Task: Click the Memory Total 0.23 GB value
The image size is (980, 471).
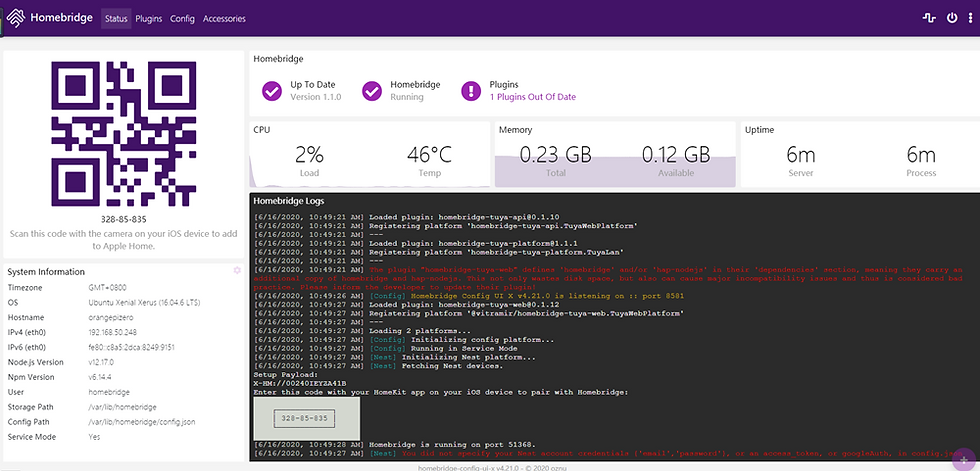Action: [x=556, y=154]
